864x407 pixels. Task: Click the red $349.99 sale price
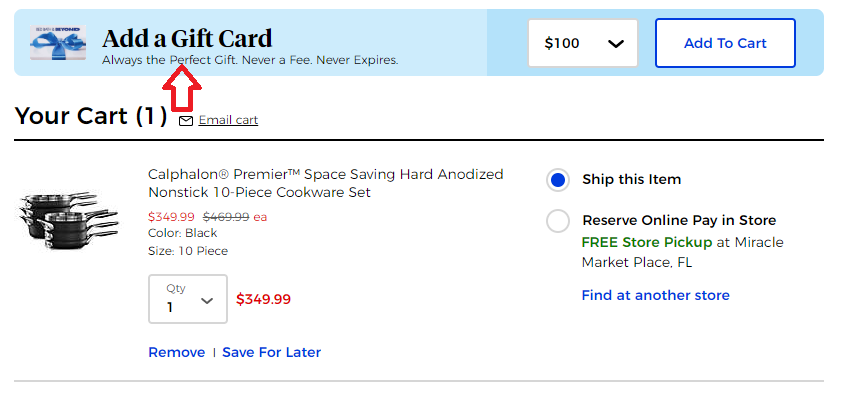tap(171, 216)
